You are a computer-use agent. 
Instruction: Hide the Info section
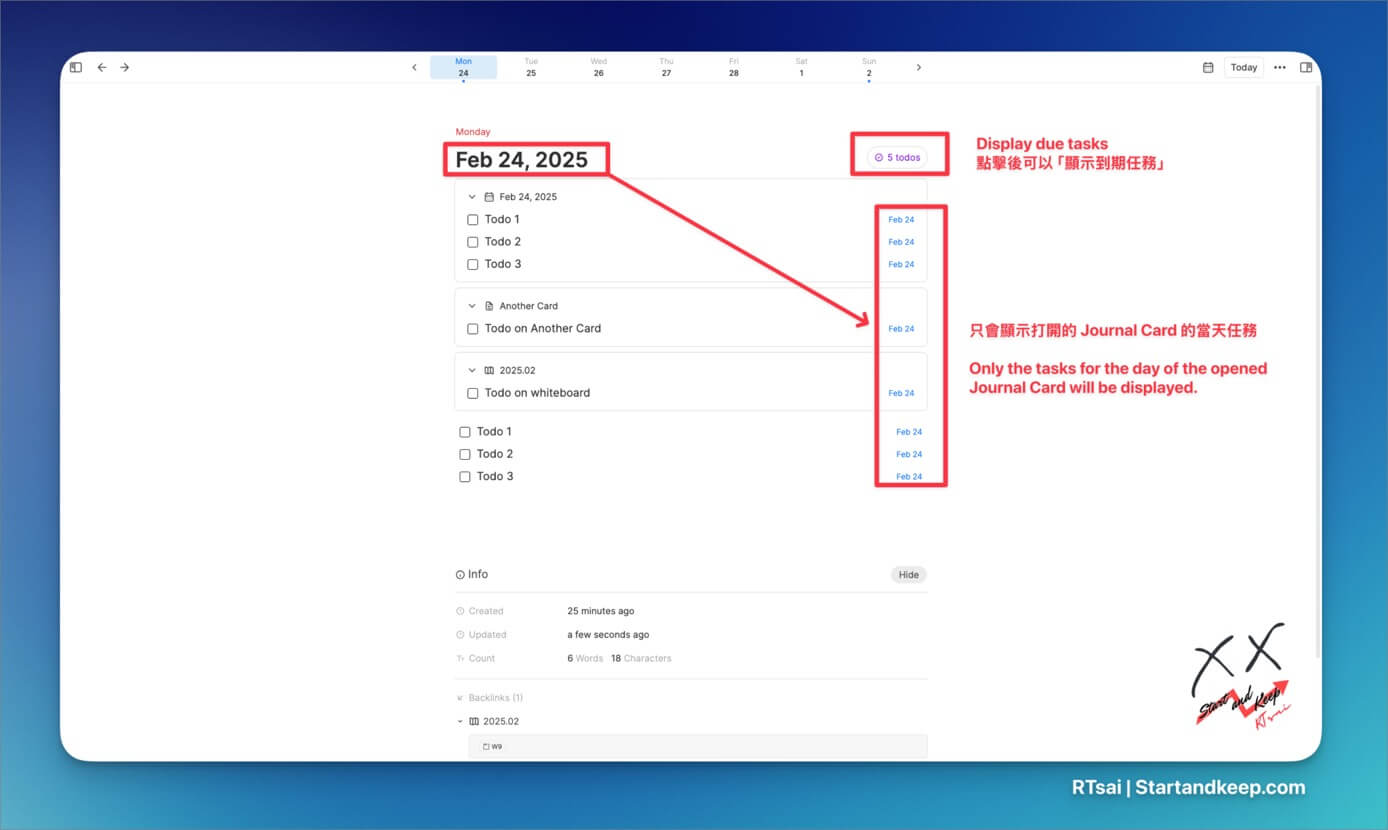pyautogui.click(x=908, y=574)
